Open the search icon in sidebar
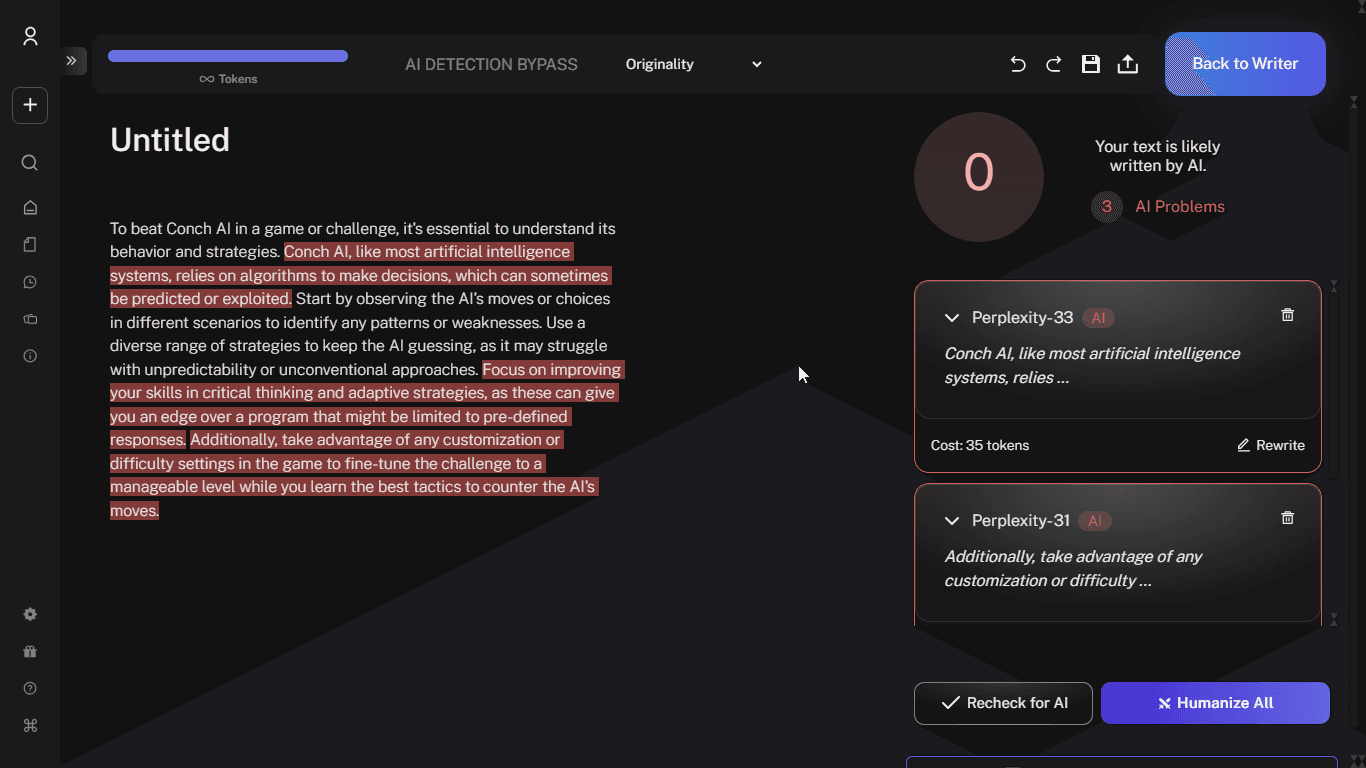Image resolution: width=1366 pixels, height=768 pixels. [x=30, y=163]
